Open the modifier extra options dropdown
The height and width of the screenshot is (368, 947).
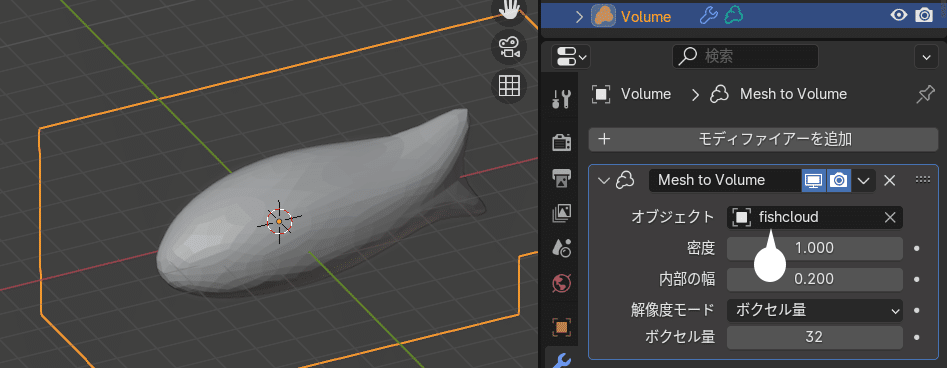click(864, 180)
